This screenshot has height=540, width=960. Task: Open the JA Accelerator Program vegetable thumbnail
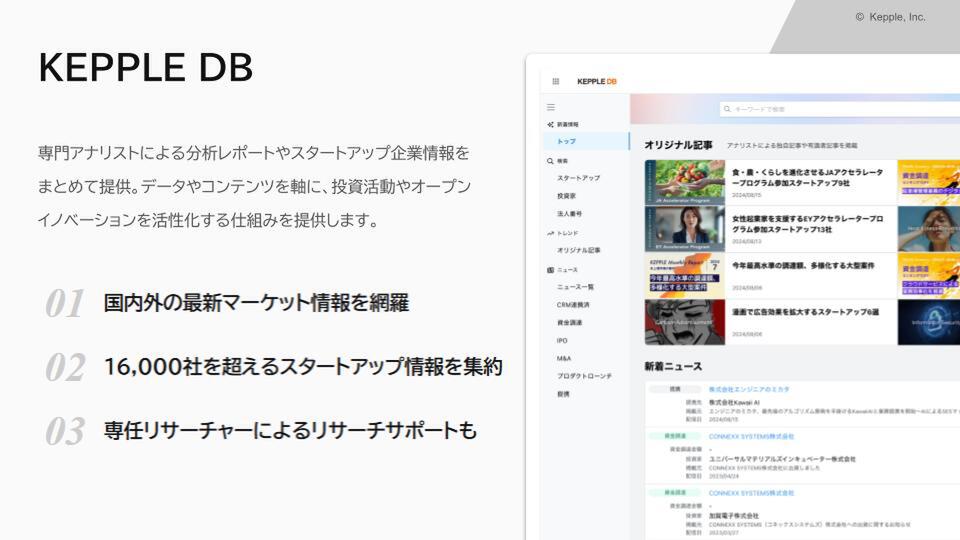click(684, 182)
